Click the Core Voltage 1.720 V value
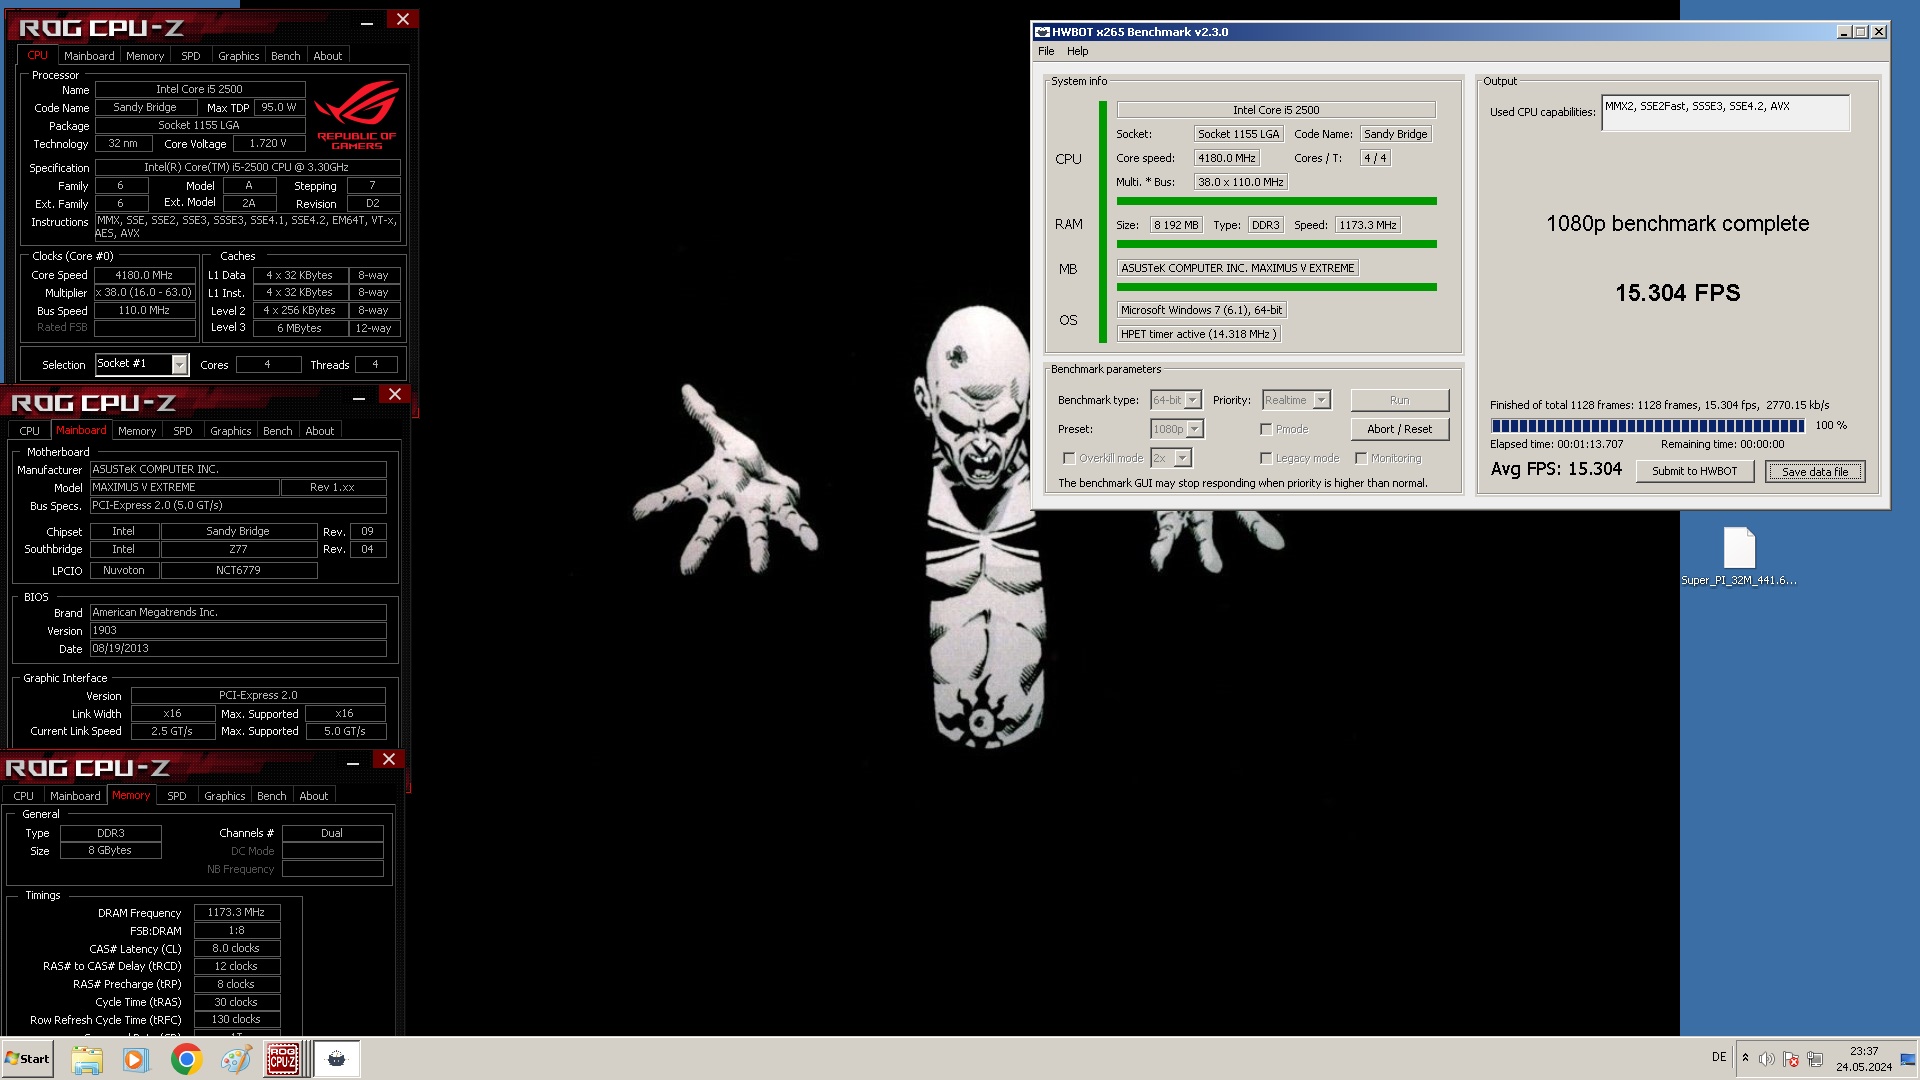This screenshot has height=1080, width=1920. 268,143
